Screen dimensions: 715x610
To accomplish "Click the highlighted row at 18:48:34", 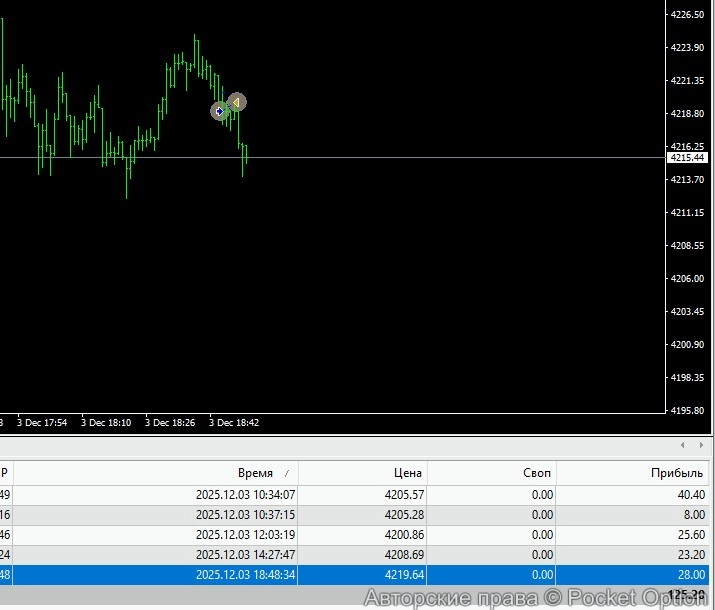I will (x=245, y=575).
